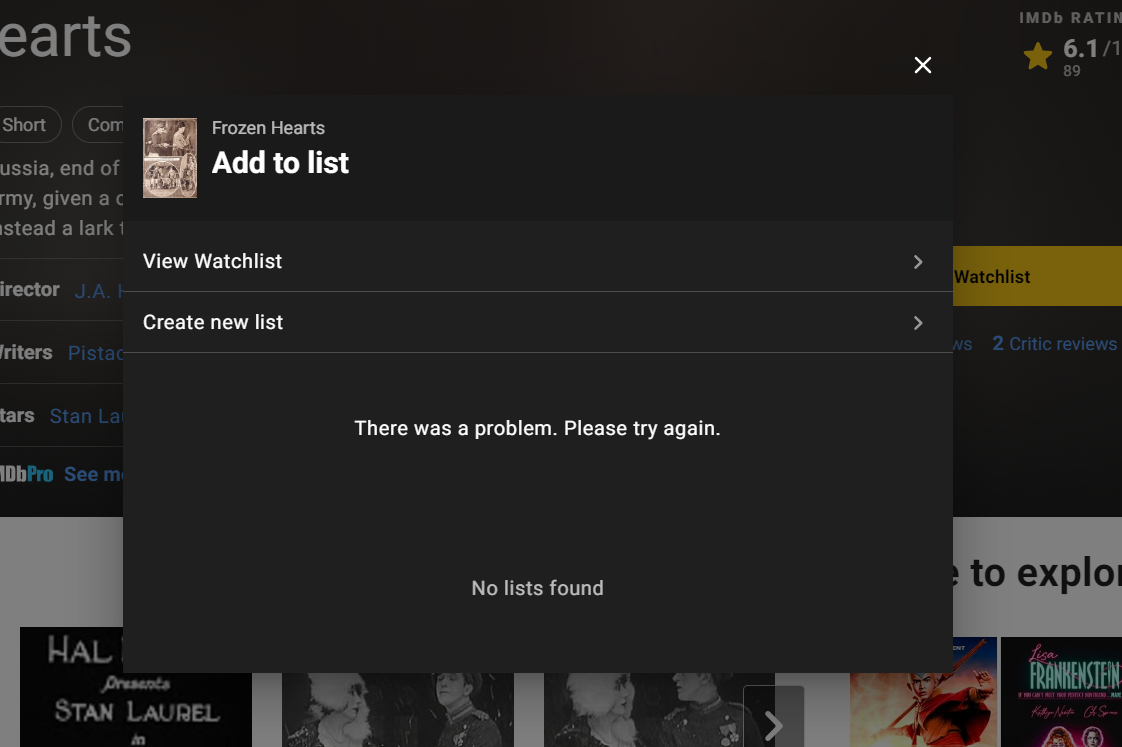Image resolution: width=1122 pixels, height=747 pixels.
Task: Click the yellow IMDb rating star
Action: 1038,56
